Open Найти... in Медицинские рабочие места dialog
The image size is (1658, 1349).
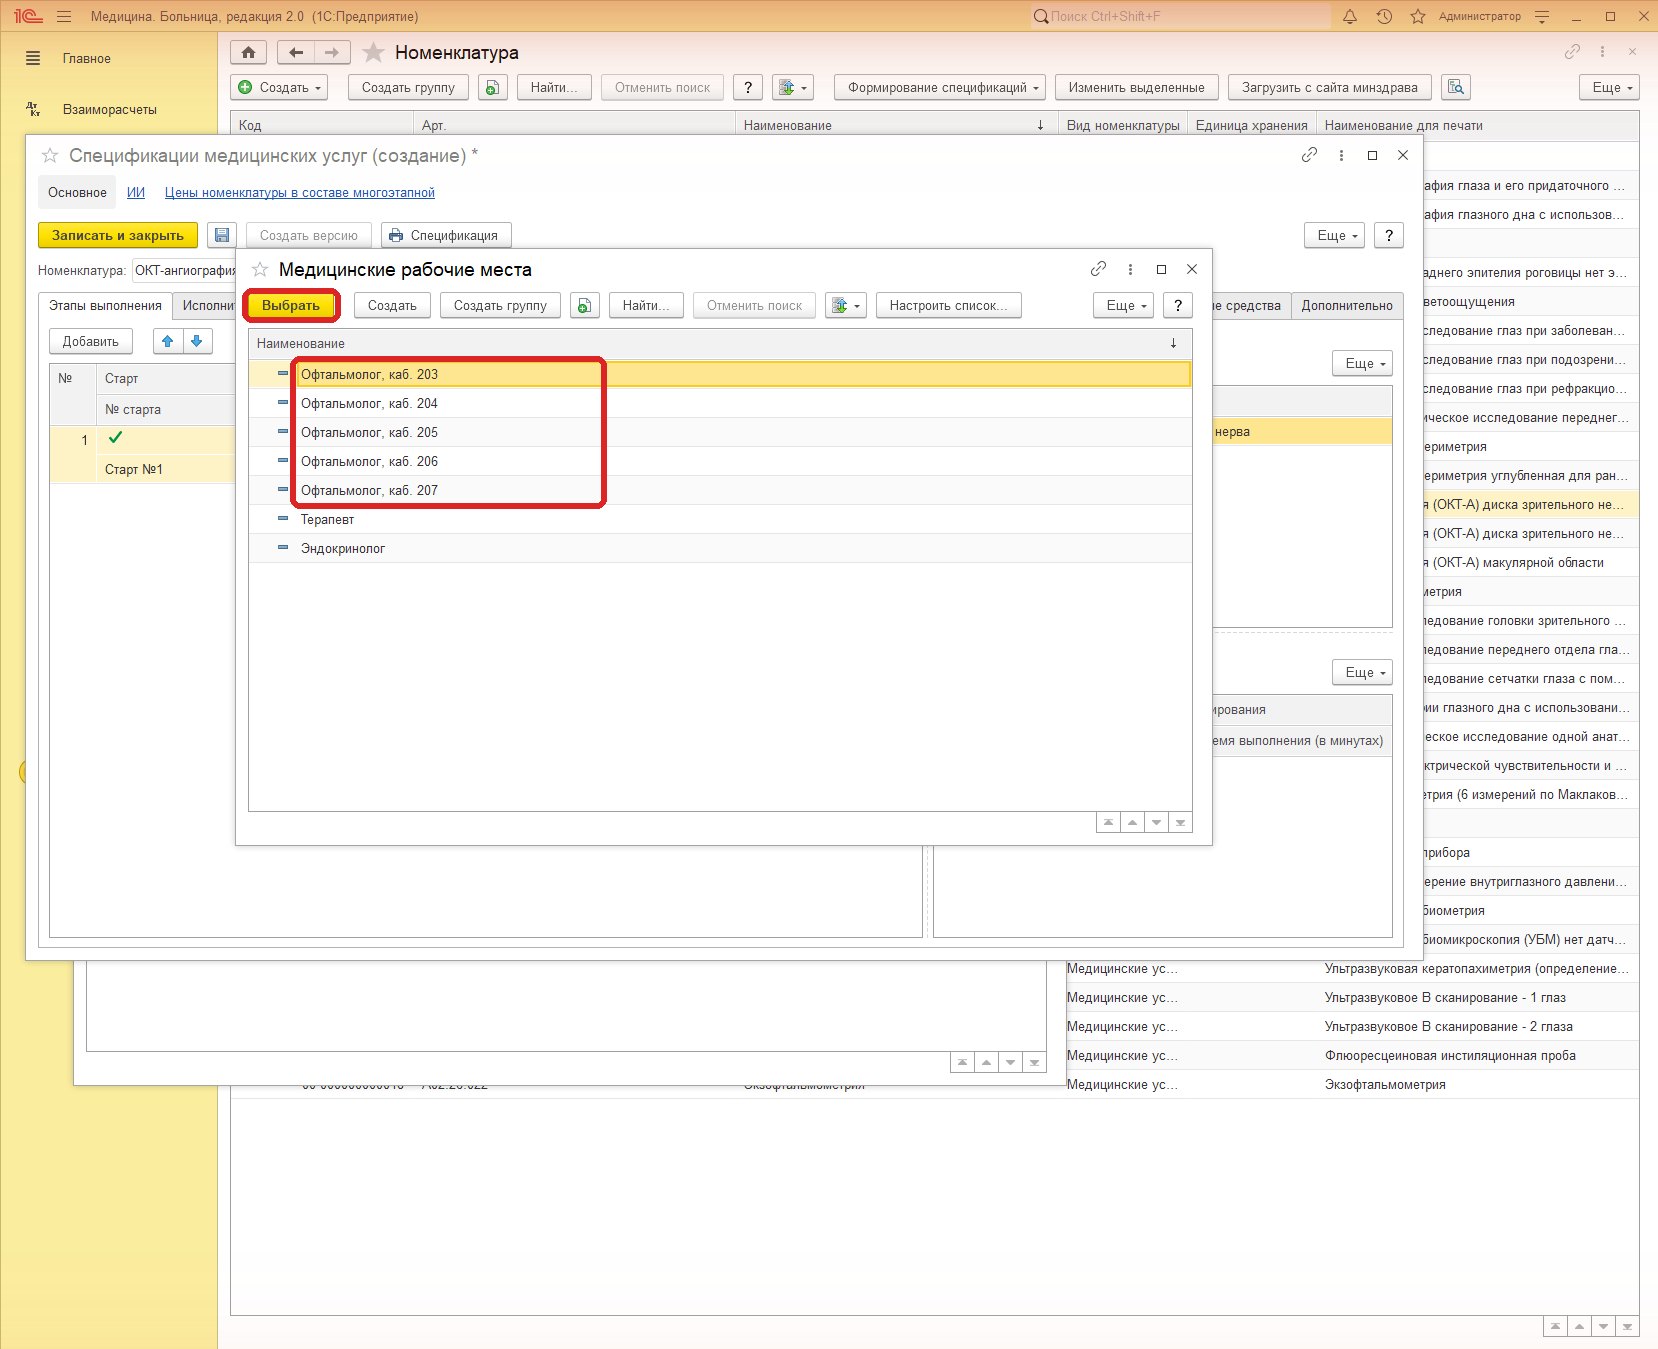(x=646, y=305)
